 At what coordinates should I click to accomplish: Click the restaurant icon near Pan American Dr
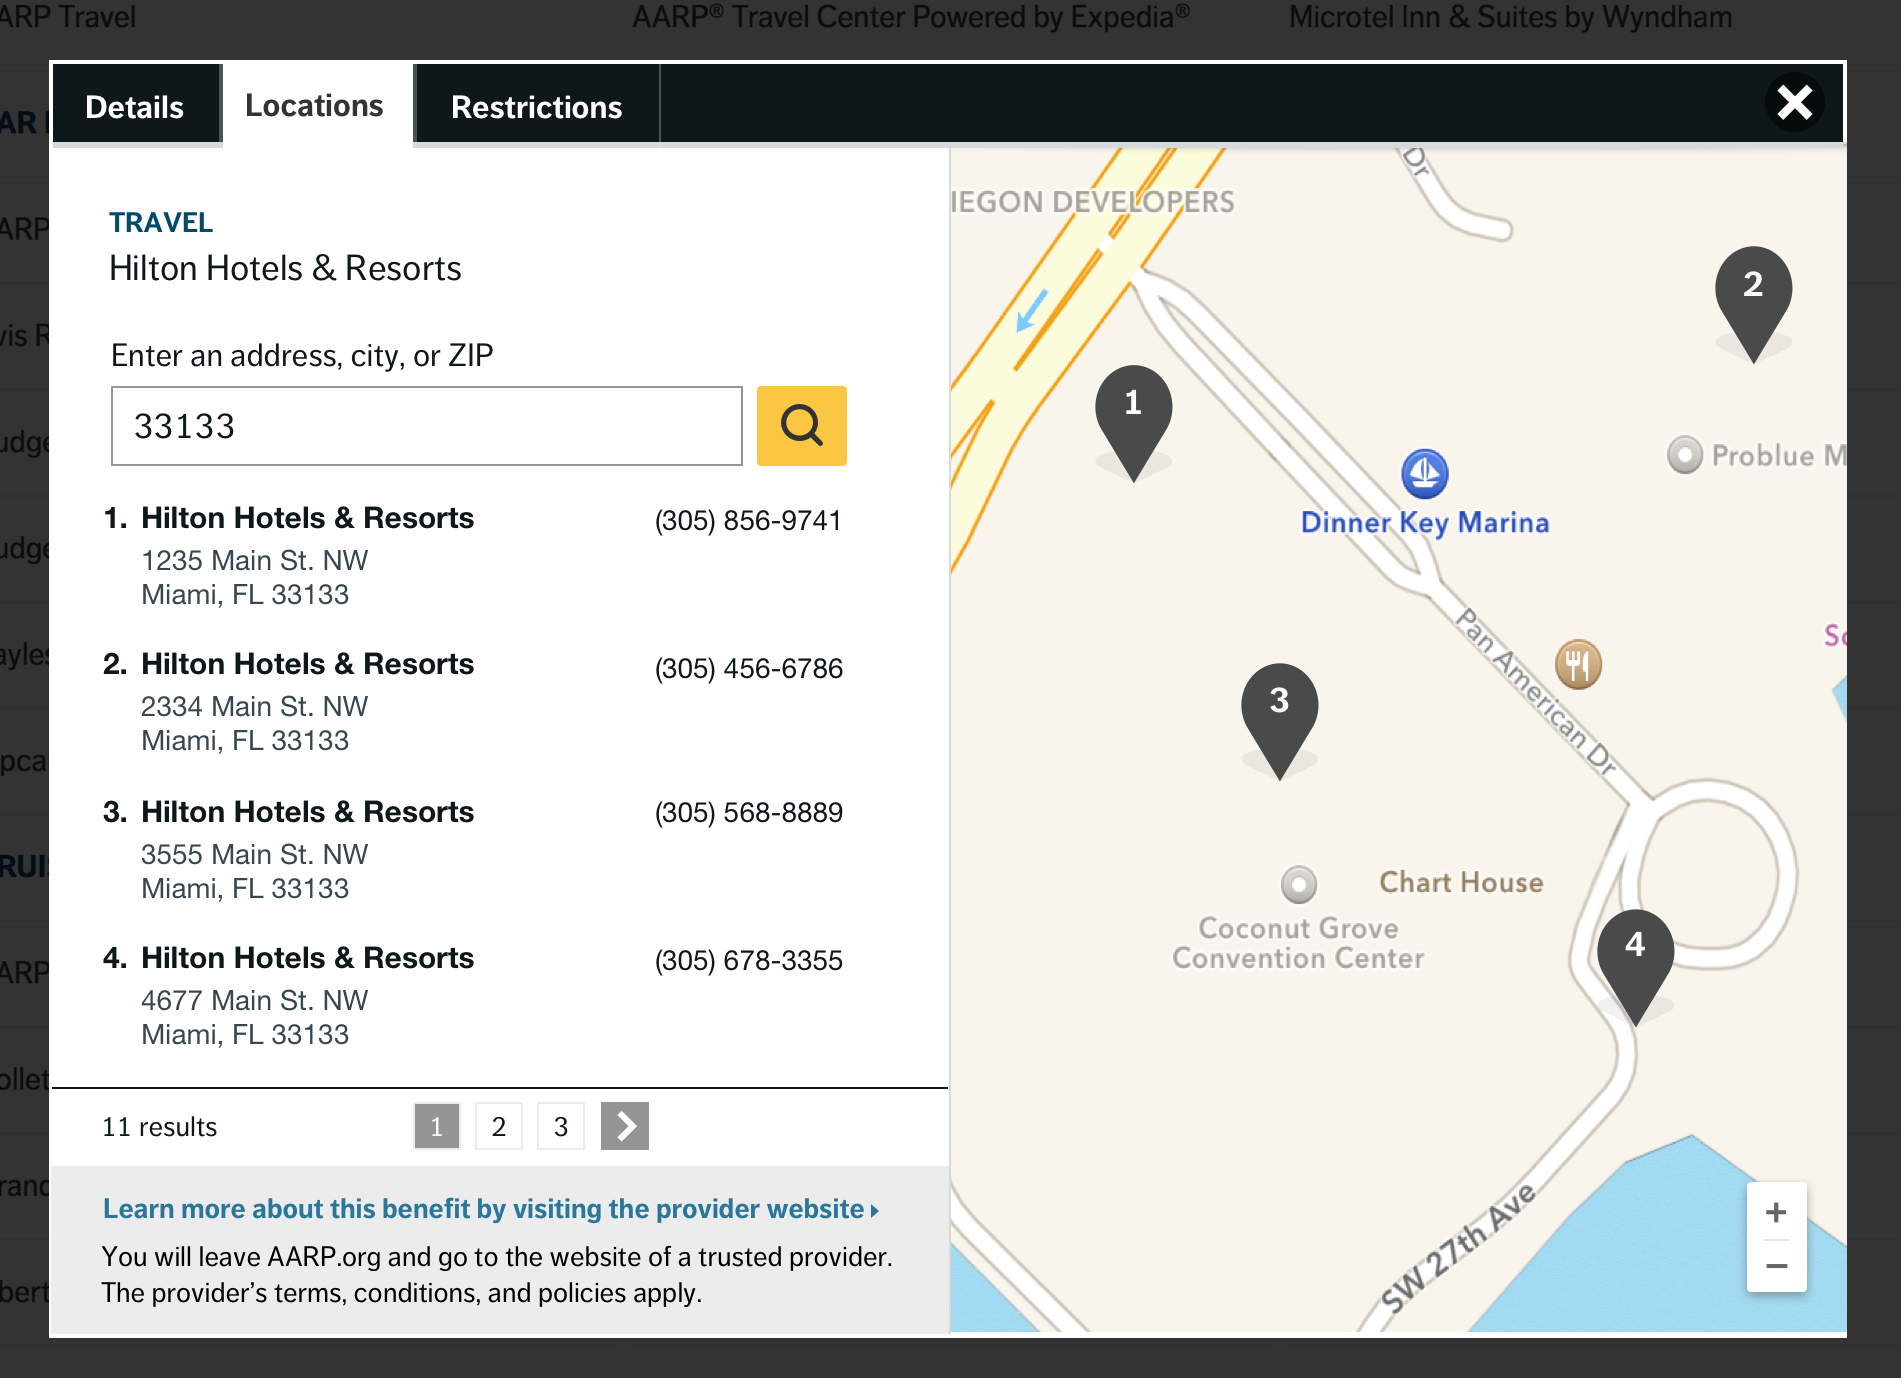1578,663
